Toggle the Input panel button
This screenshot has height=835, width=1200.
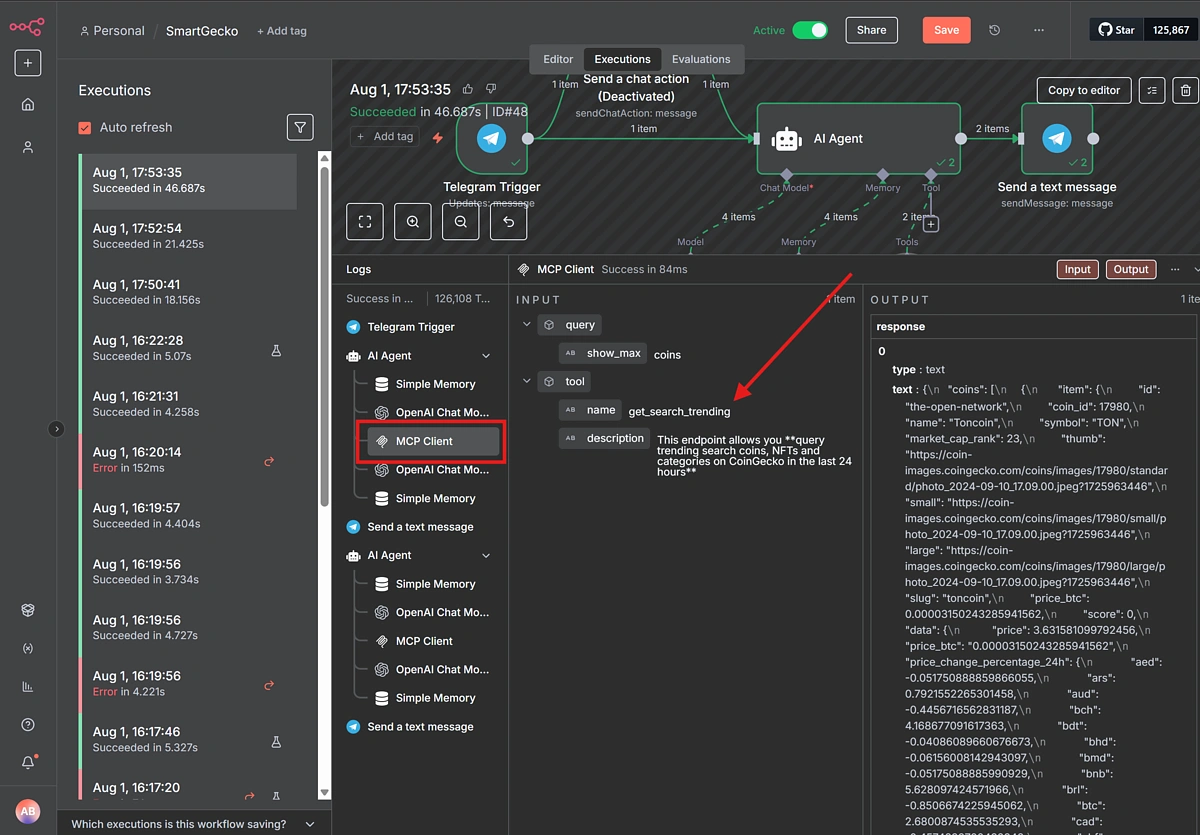pos(1077,269)
